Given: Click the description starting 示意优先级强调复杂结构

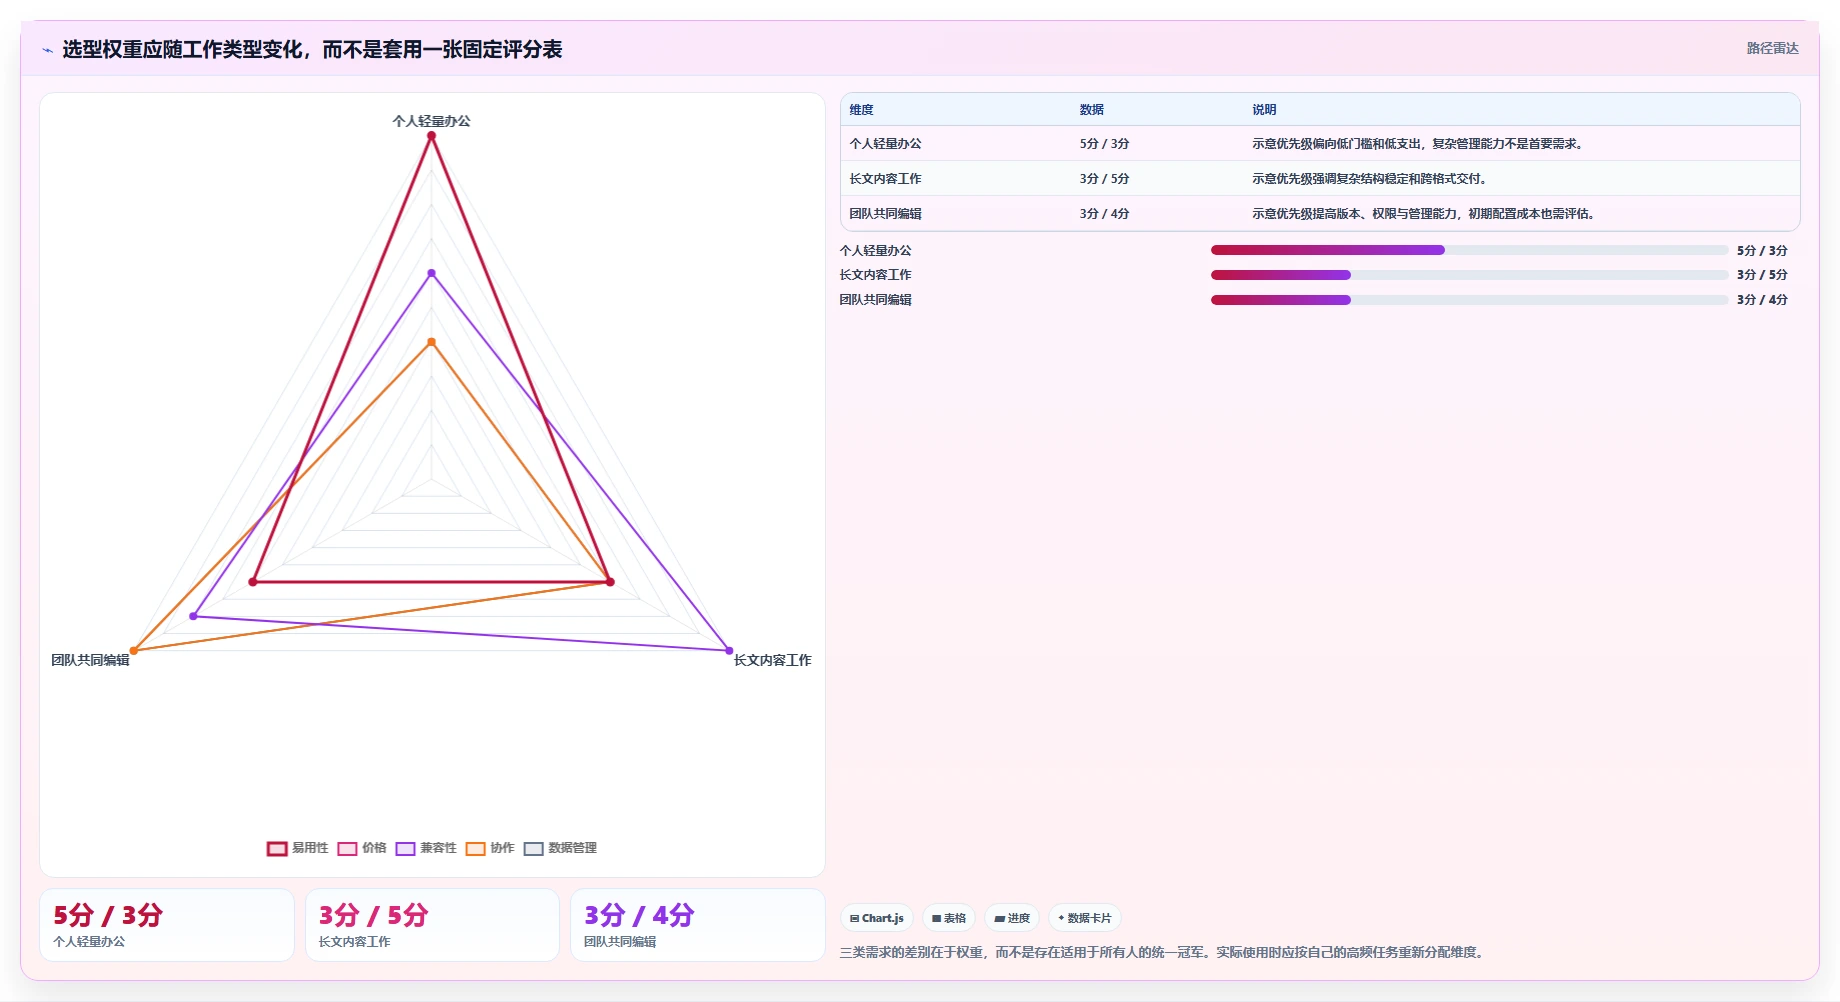Looking at the screenshot, I should point(1369,179).
